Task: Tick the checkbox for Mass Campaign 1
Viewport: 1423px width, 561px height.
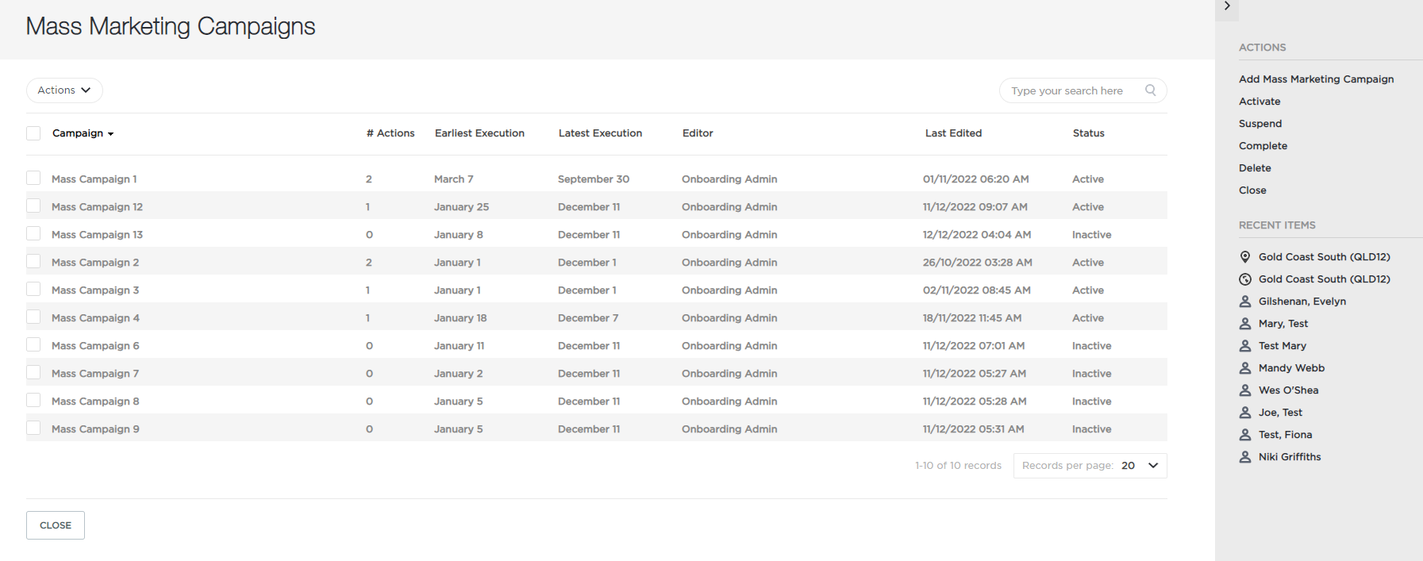Action: click(x=33, y=178)
